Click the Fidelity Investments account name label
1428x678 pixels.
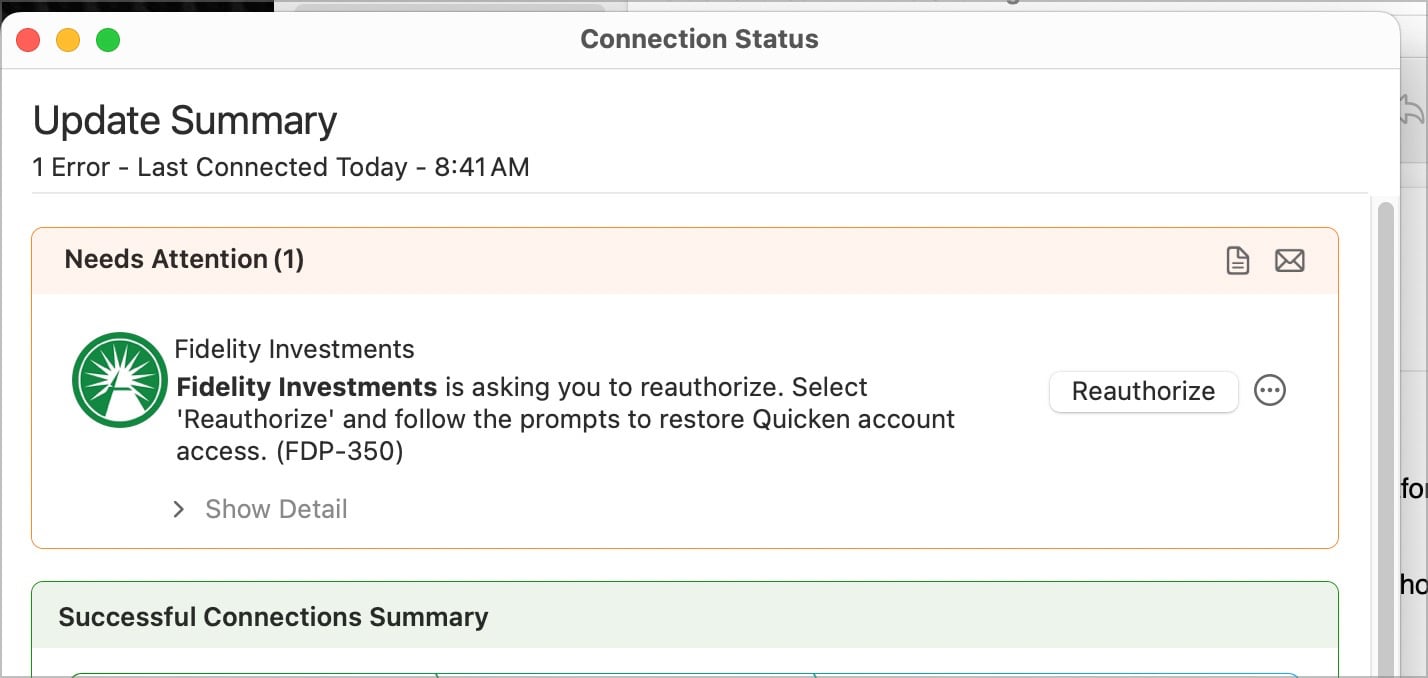coord(294,349)
